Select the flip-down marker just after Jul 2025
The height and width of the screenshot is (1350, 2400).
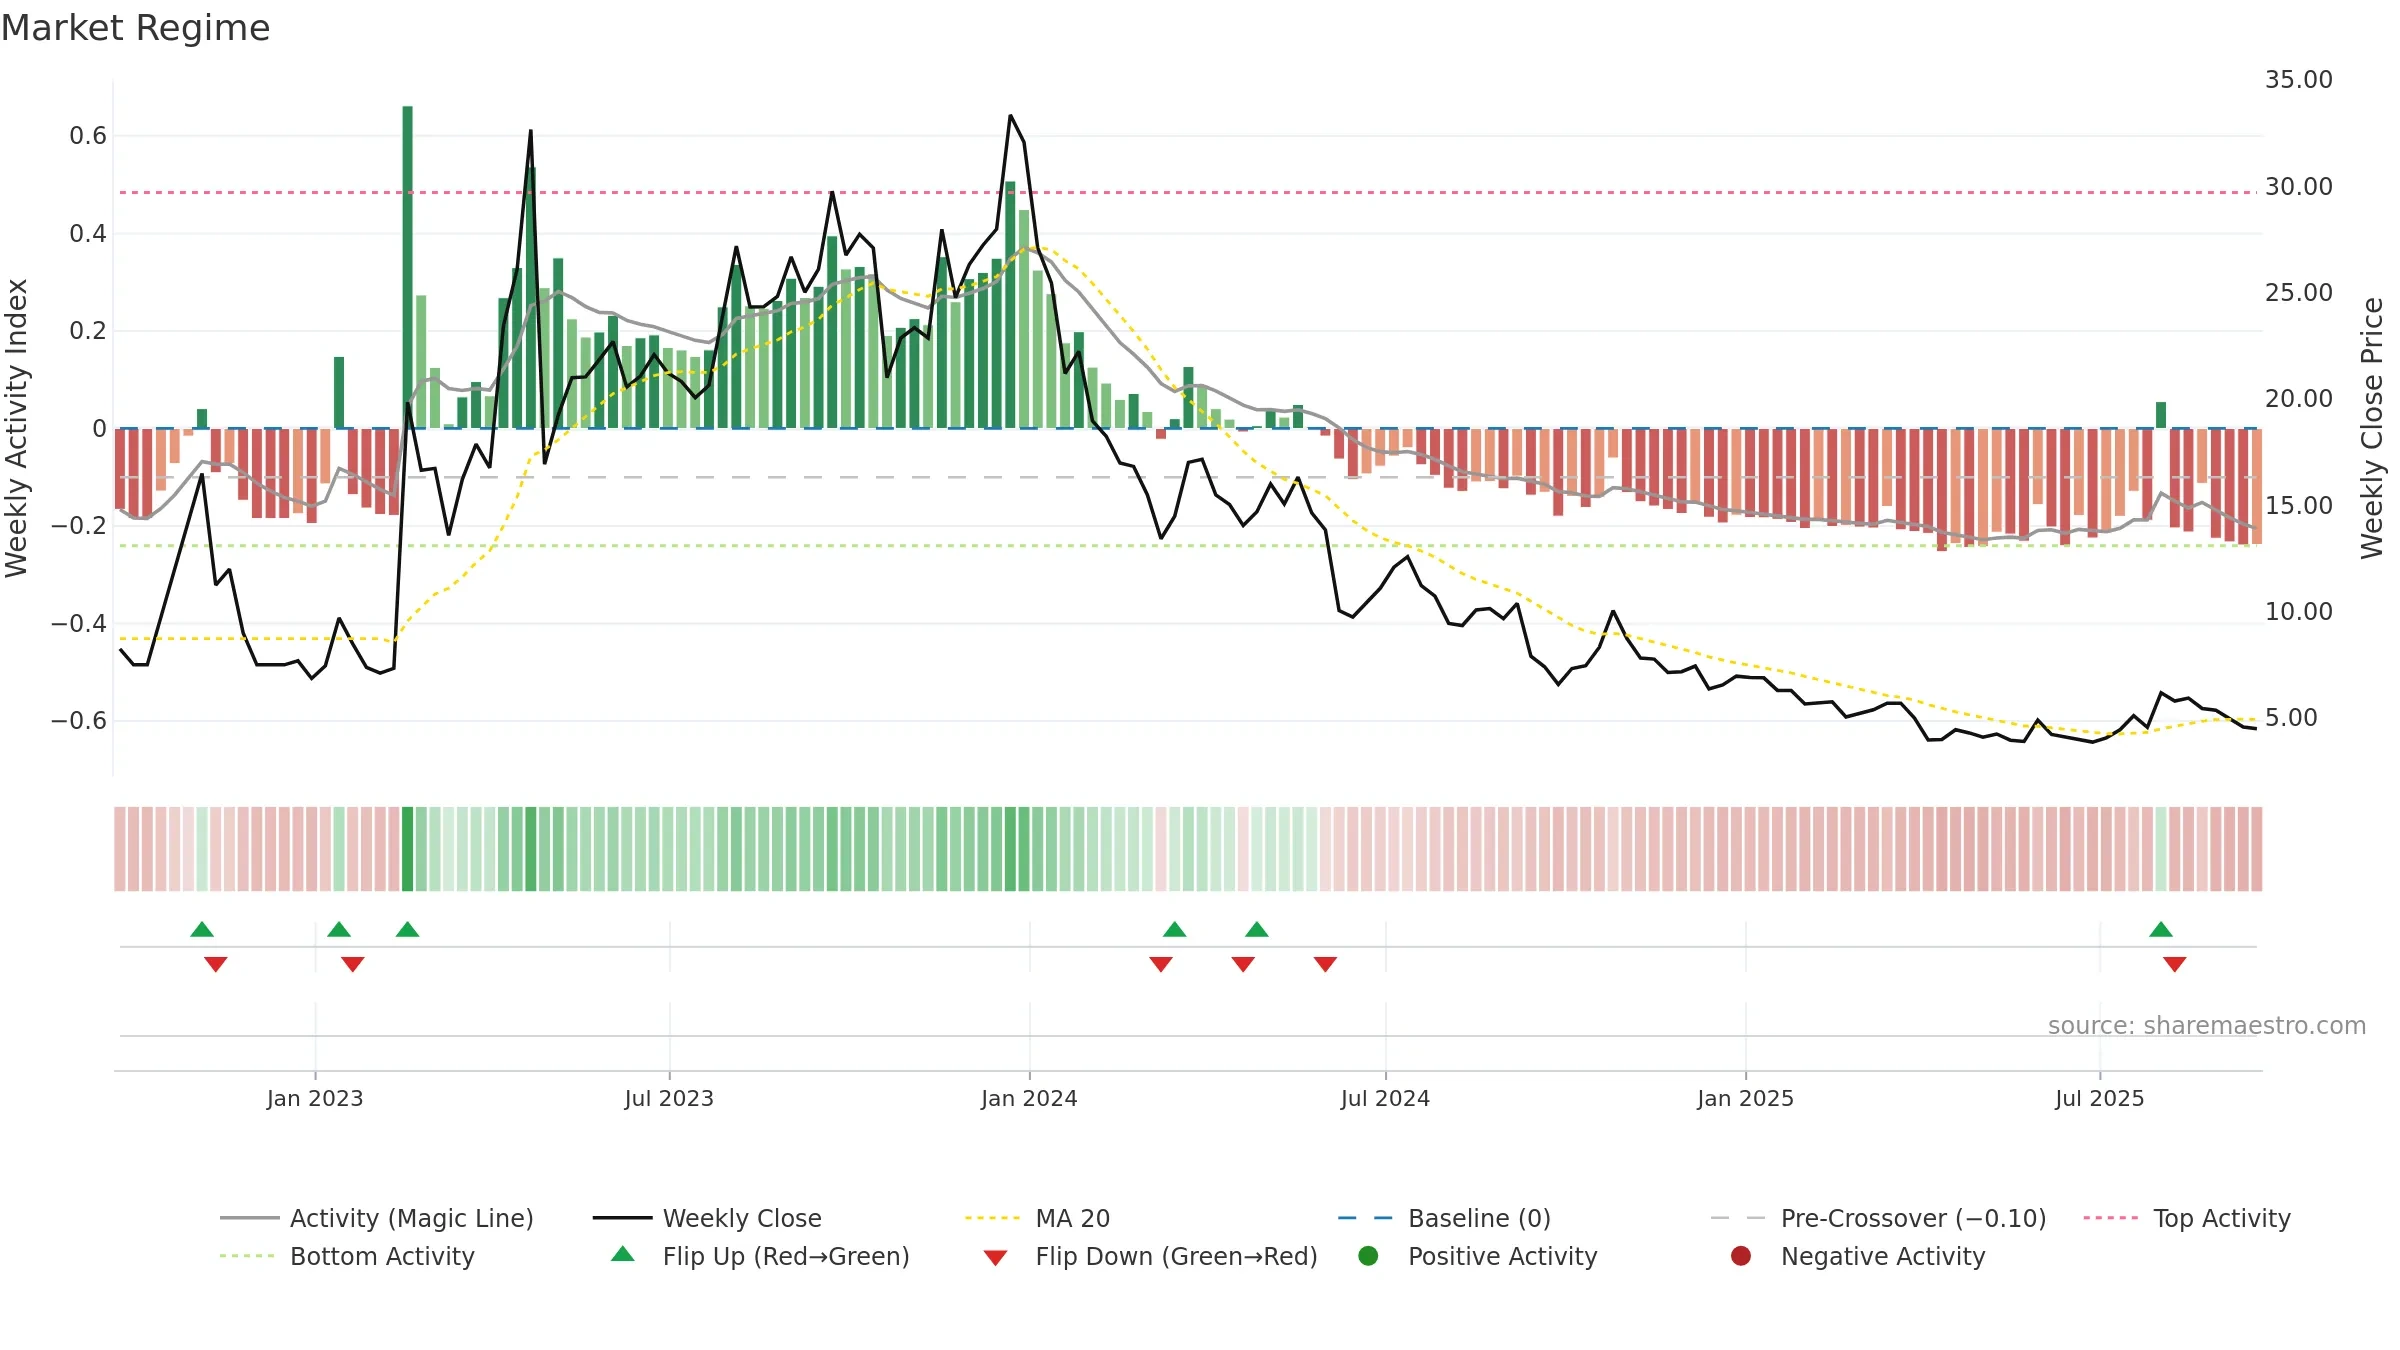click(2175, 964)
